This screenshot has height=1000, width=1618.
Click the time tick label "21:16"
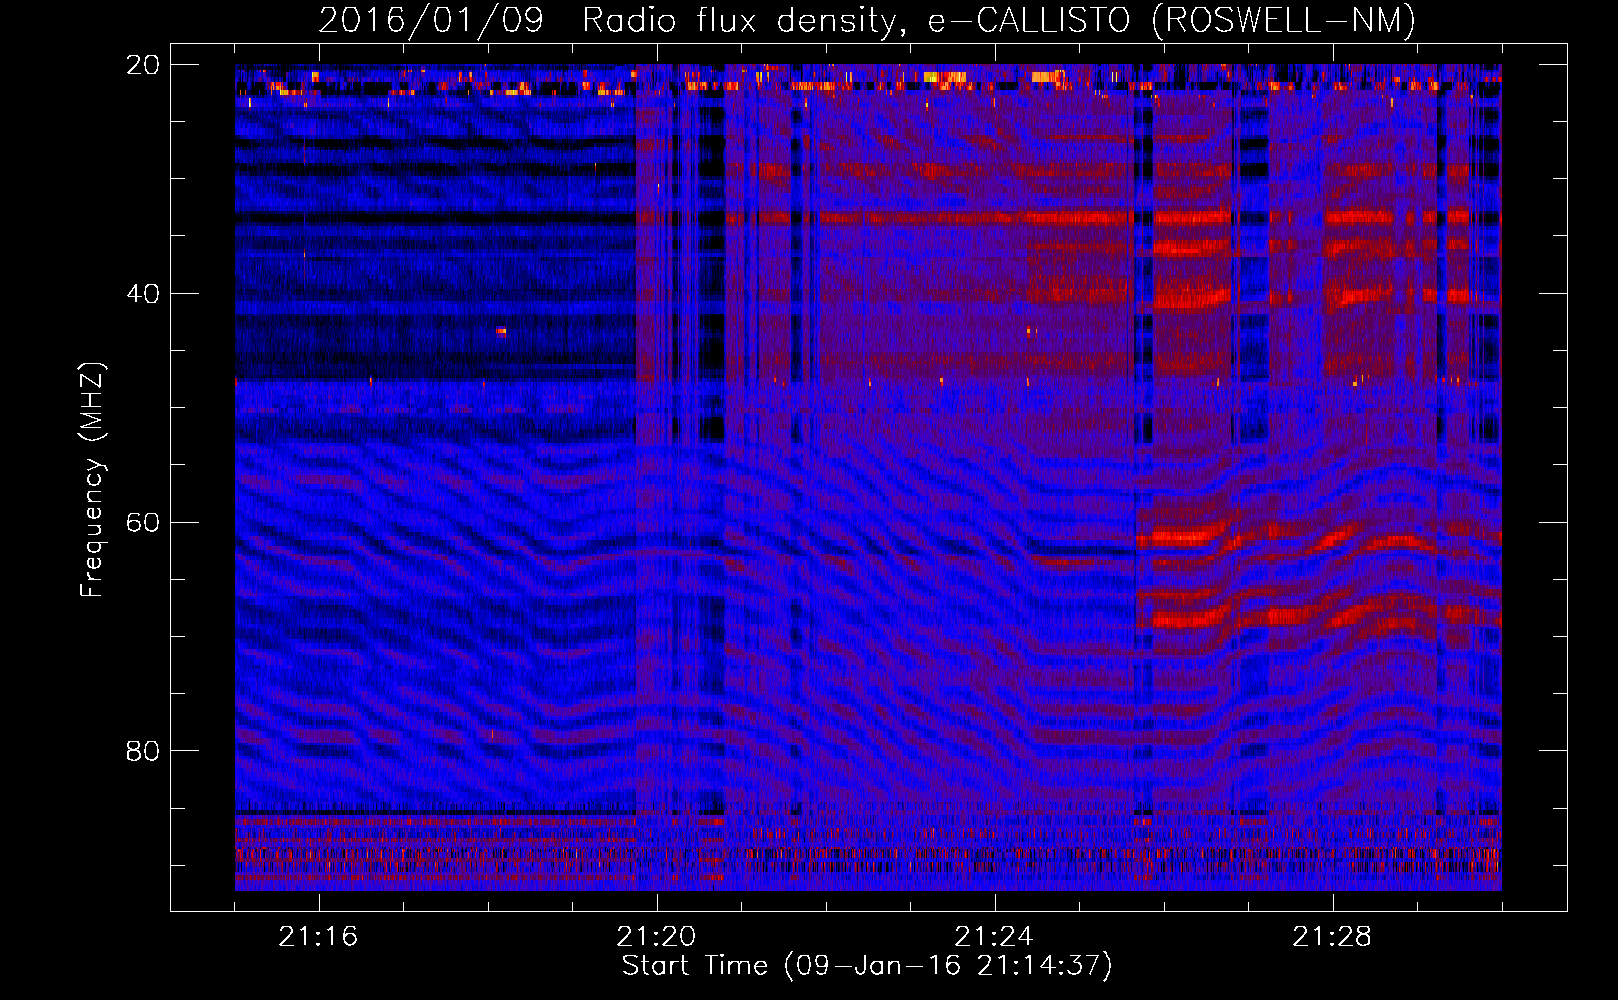coord(318,937)
